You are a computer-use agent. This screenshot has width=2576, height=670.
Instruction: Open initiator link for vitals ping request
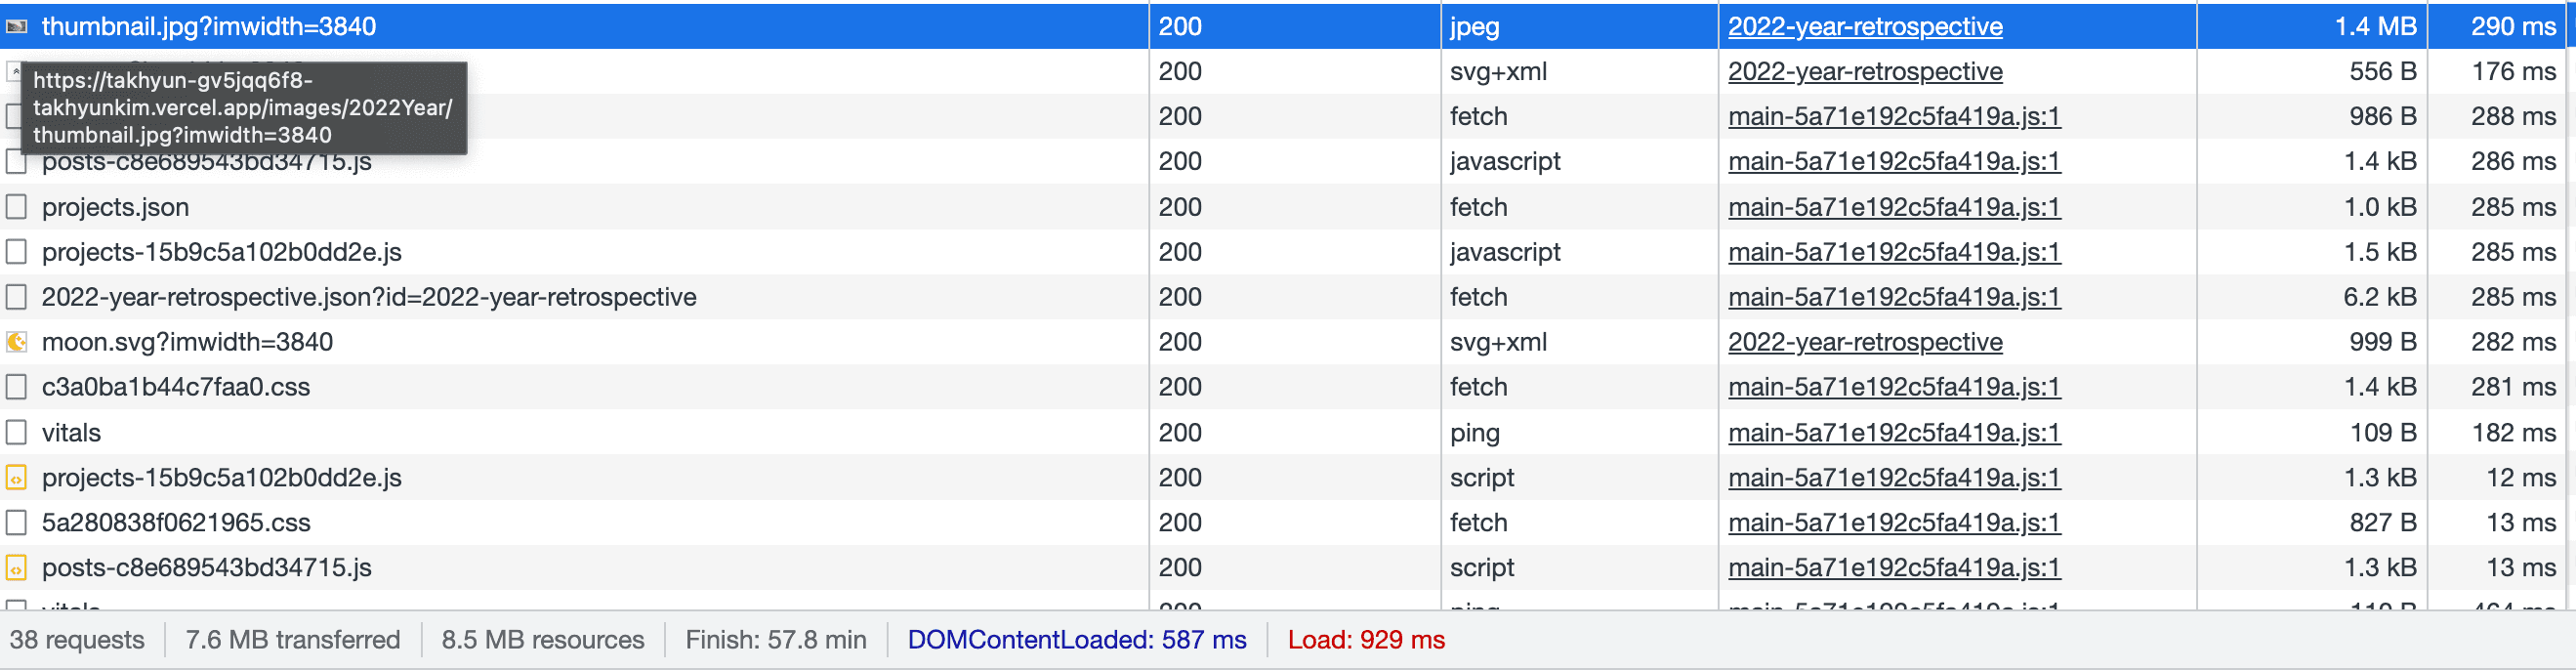click(x=1894, y=433)
